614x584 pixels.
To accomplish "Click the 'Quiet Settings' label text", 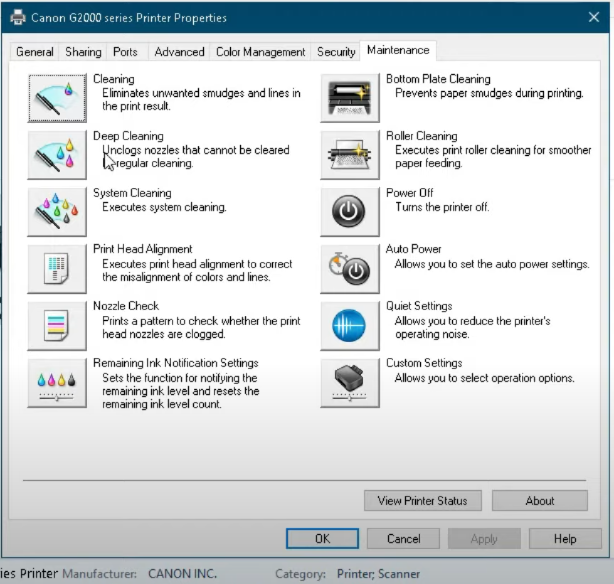I will pyautogui.click(x=419, y=306).
